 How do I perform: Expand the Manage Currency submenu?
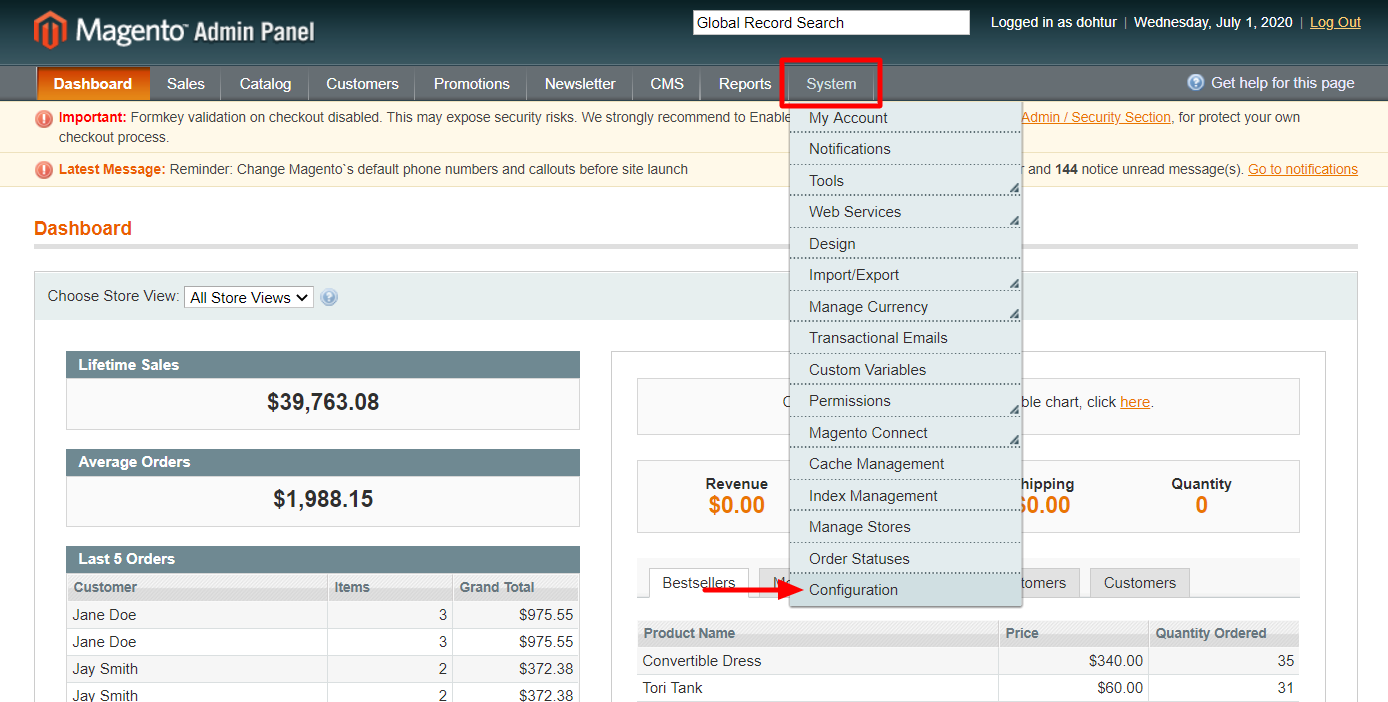point(905,307)
